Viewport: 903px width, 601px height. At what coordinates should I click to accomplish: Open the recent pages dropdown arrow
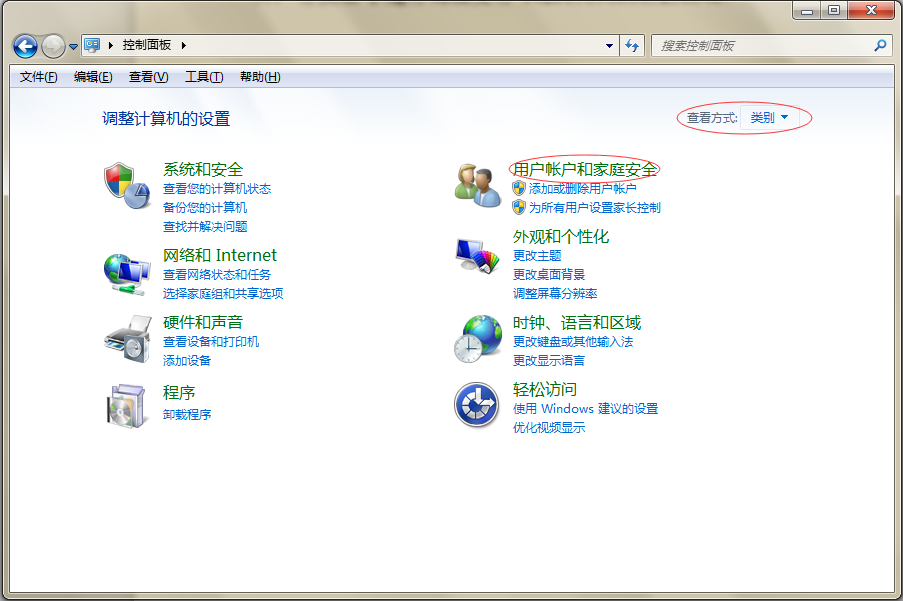click(73, 47)
